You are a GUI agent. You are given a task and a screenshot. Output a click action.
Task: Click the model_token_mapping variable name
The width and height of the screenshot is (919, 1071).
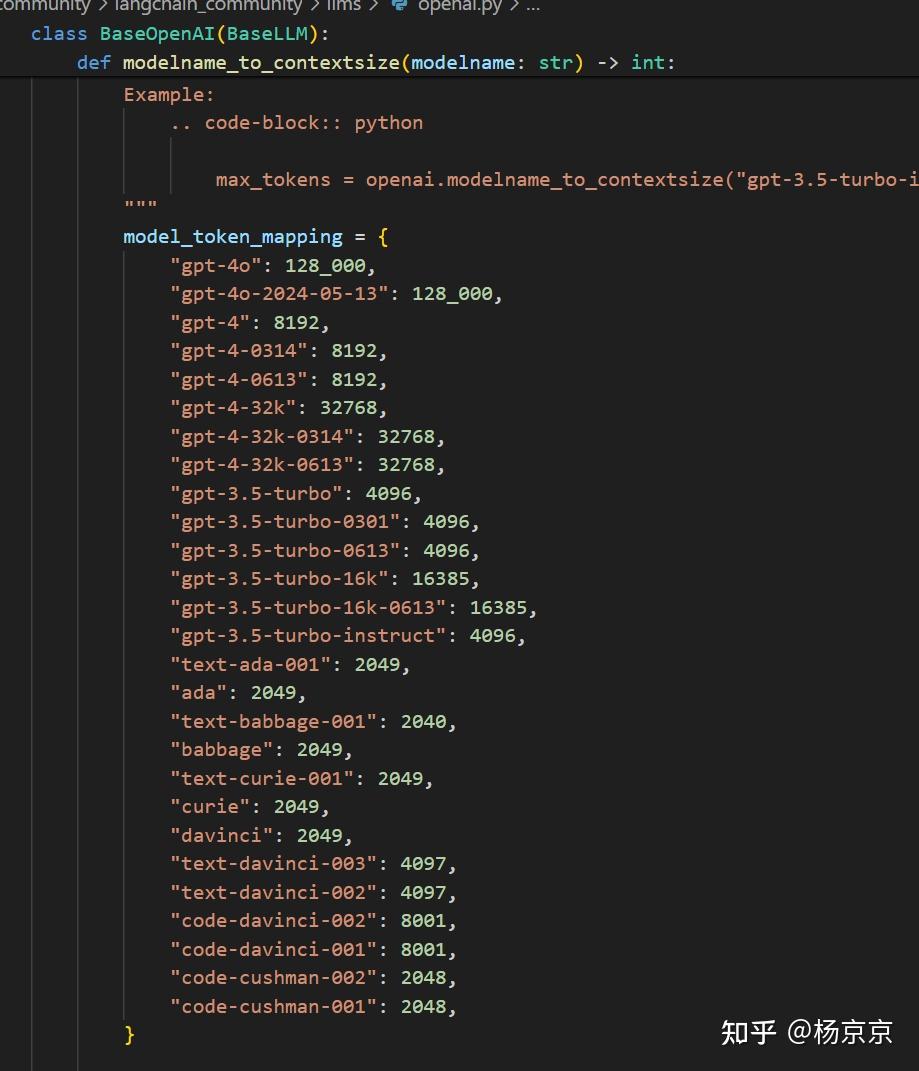(232, 237)
